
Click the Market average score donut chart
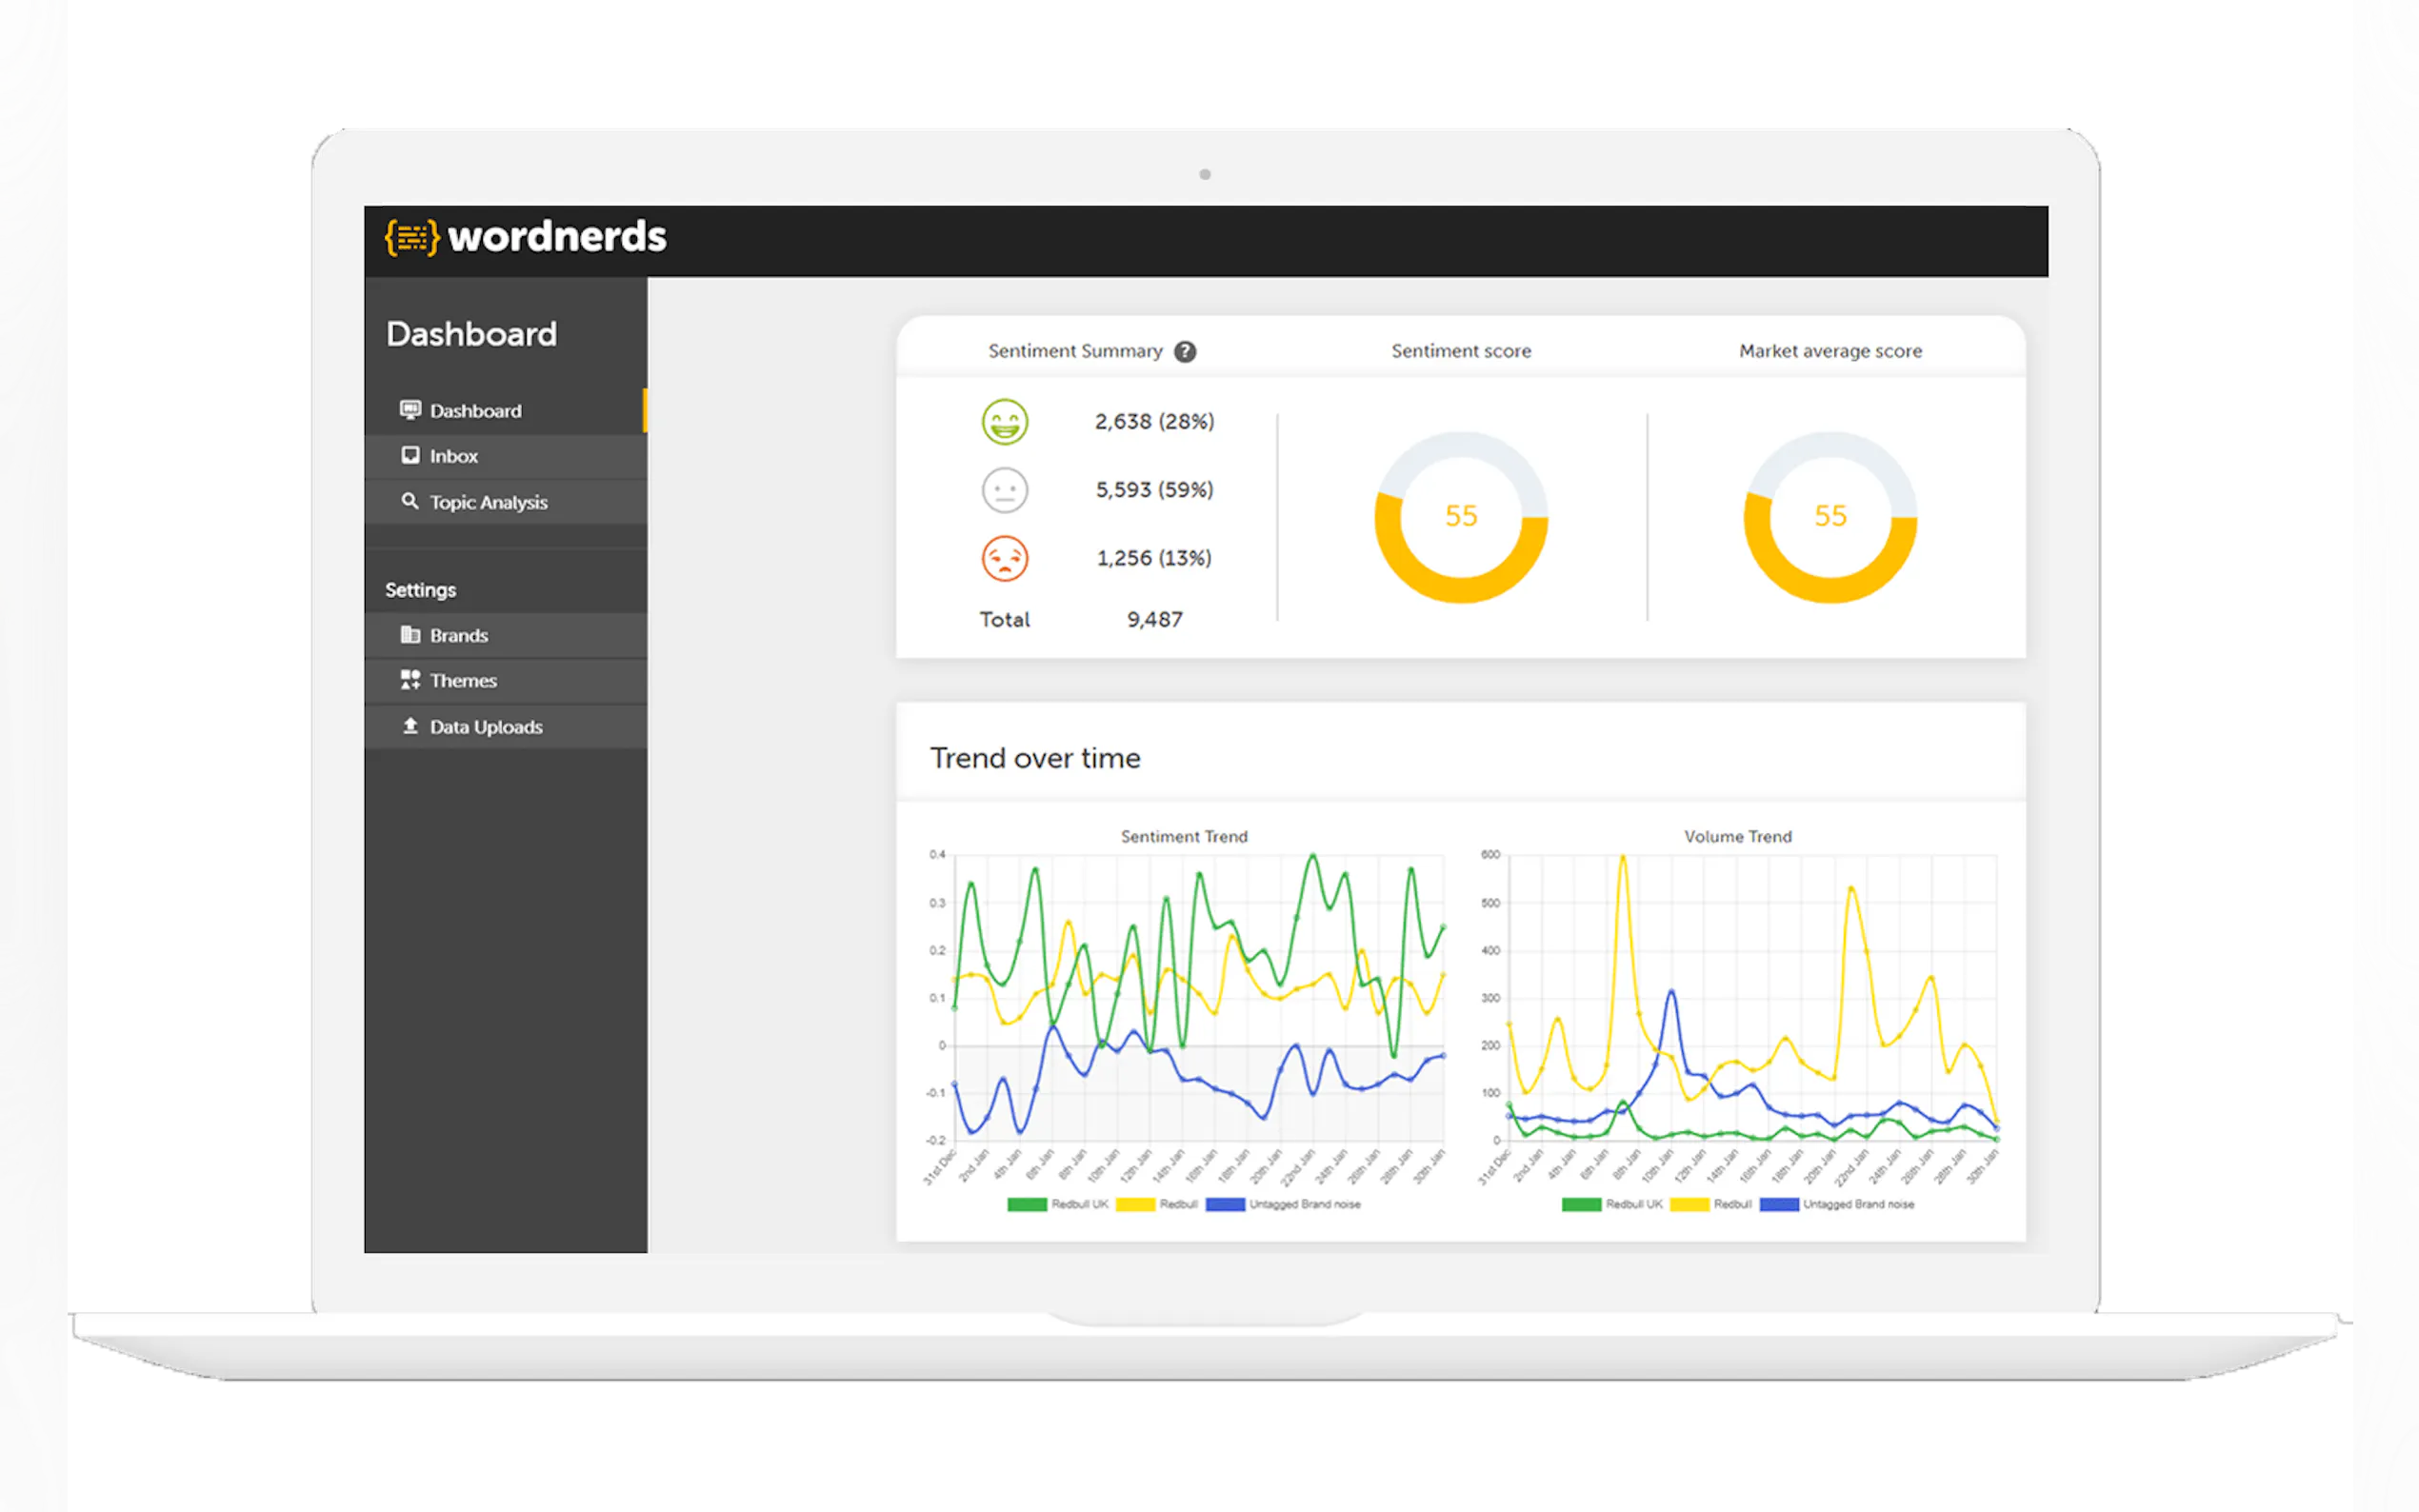point(1830,517)
